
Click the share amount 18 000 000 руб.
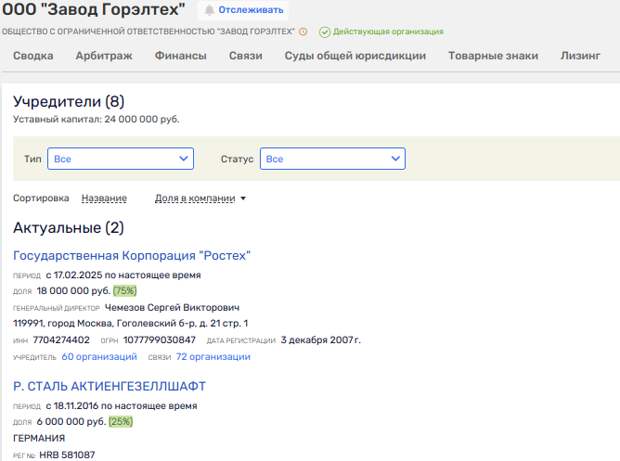(74, 291)
